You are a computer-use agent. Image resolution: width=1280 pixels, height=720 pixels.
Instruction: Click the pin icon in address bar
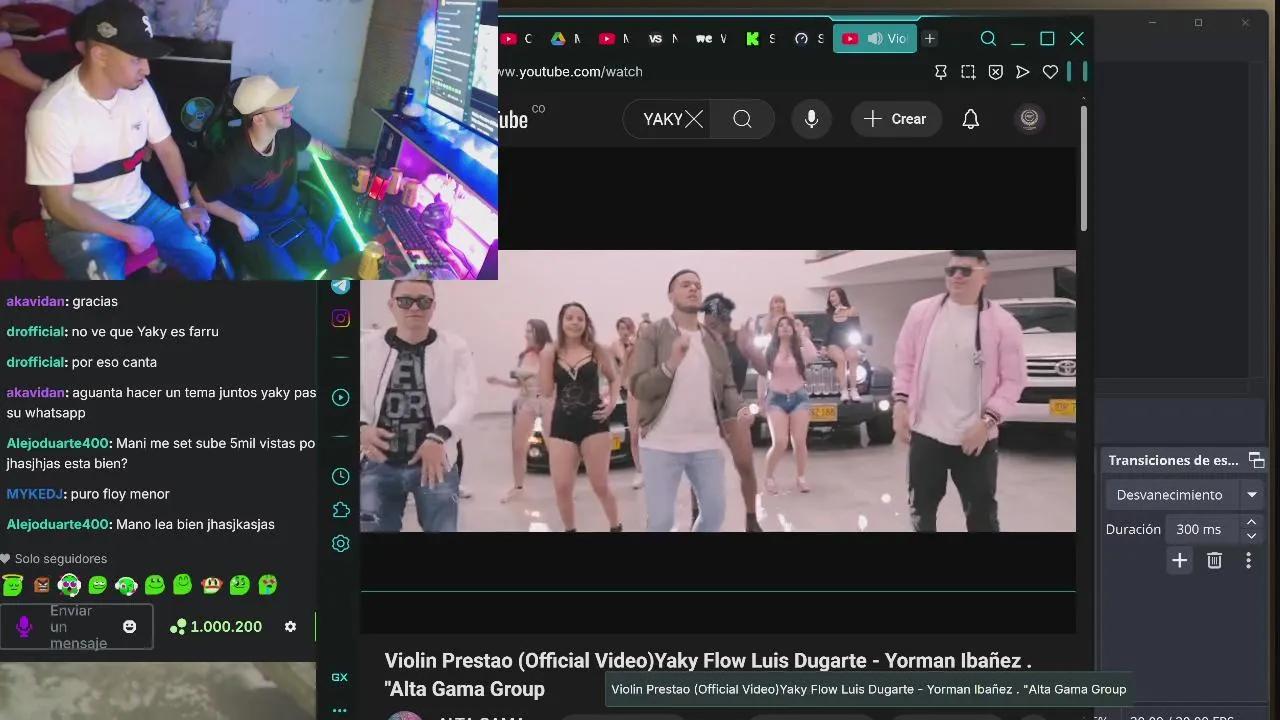pyautogui.click(x=941, y=72)
